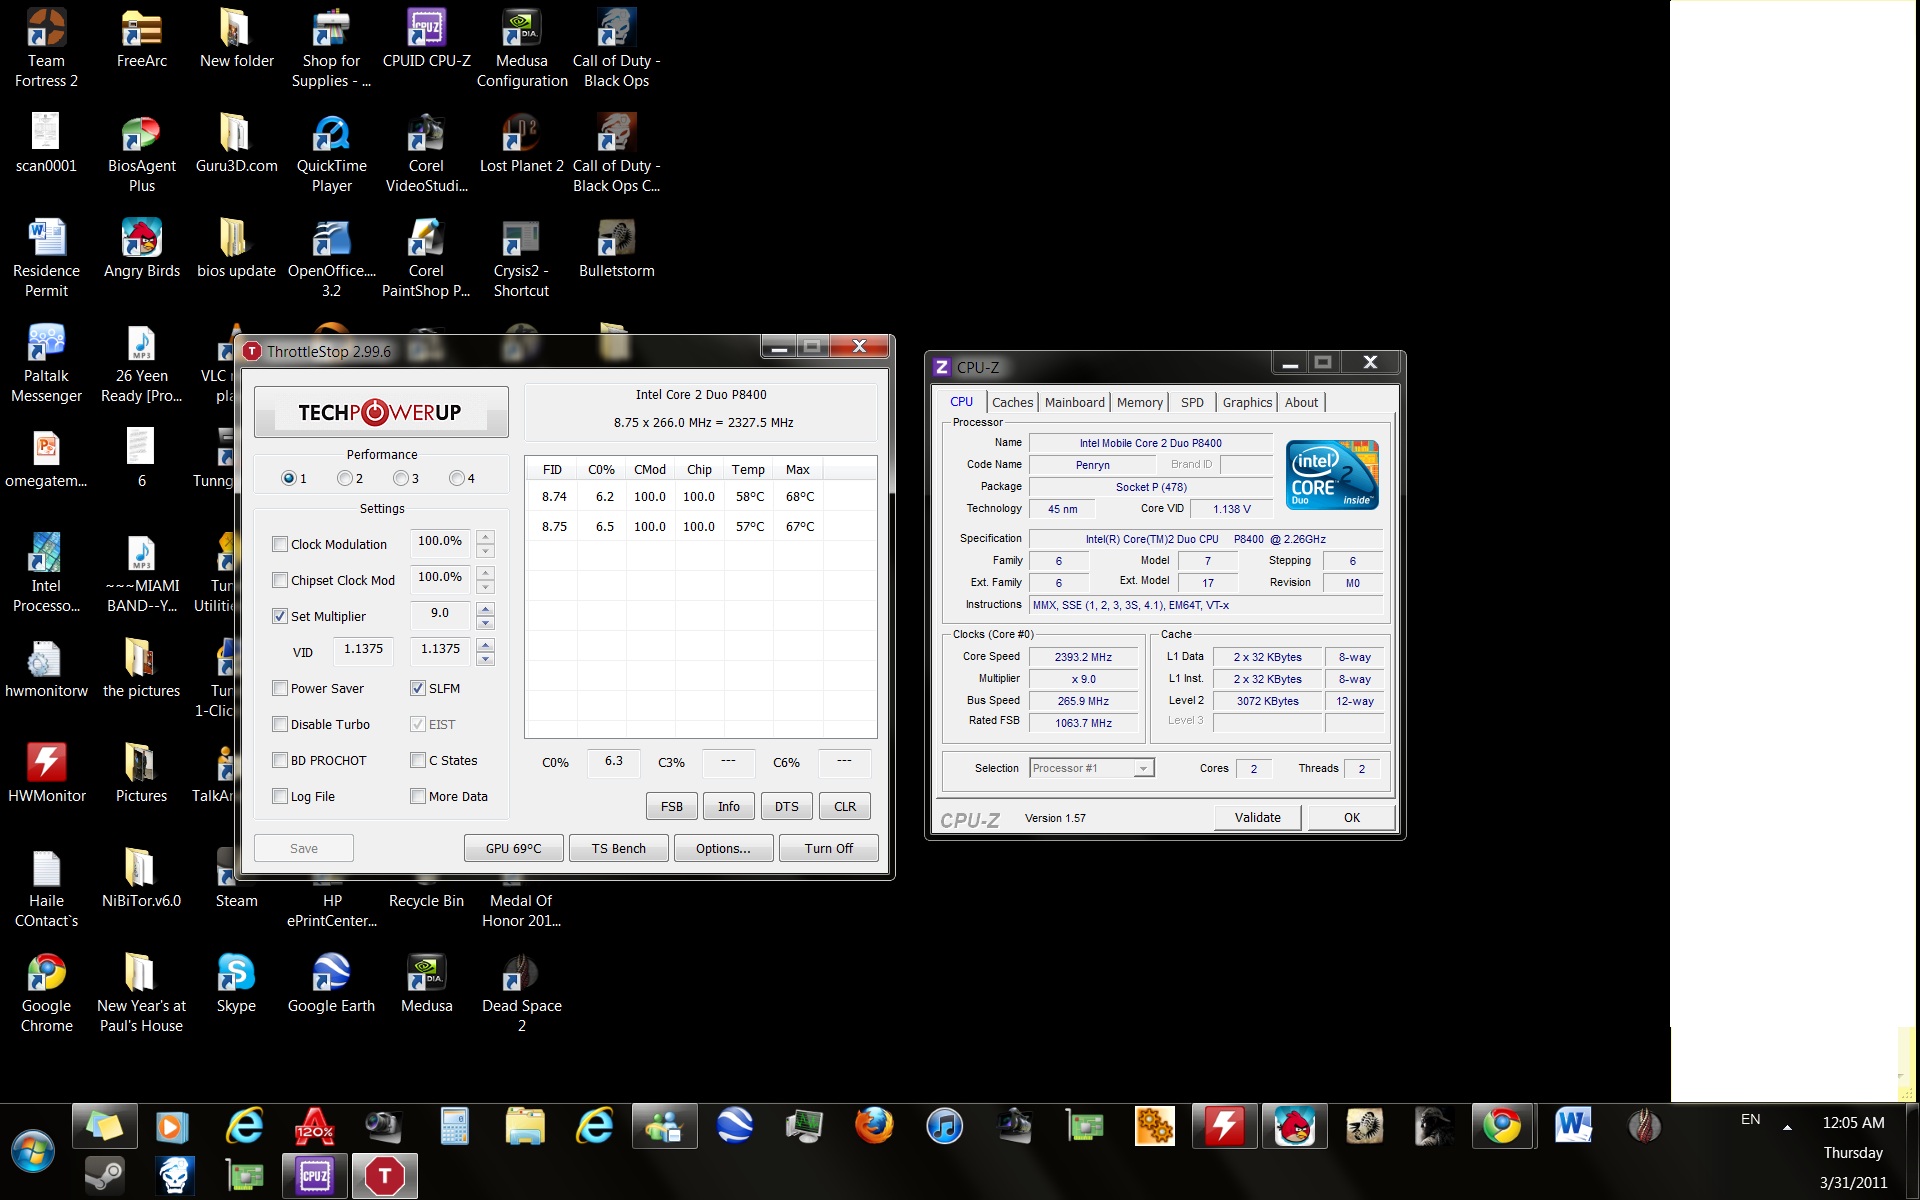1920x1200 pixels.
Task: Click the taskbar clock showing 12:05 AM
Action: click(1853, 1122)
